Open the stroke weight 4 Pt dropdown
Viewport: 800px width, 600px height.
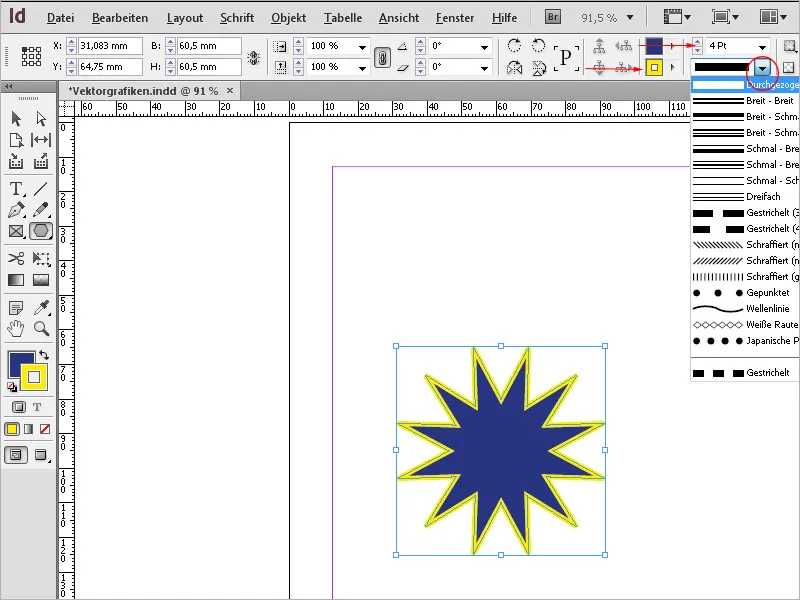762,46
